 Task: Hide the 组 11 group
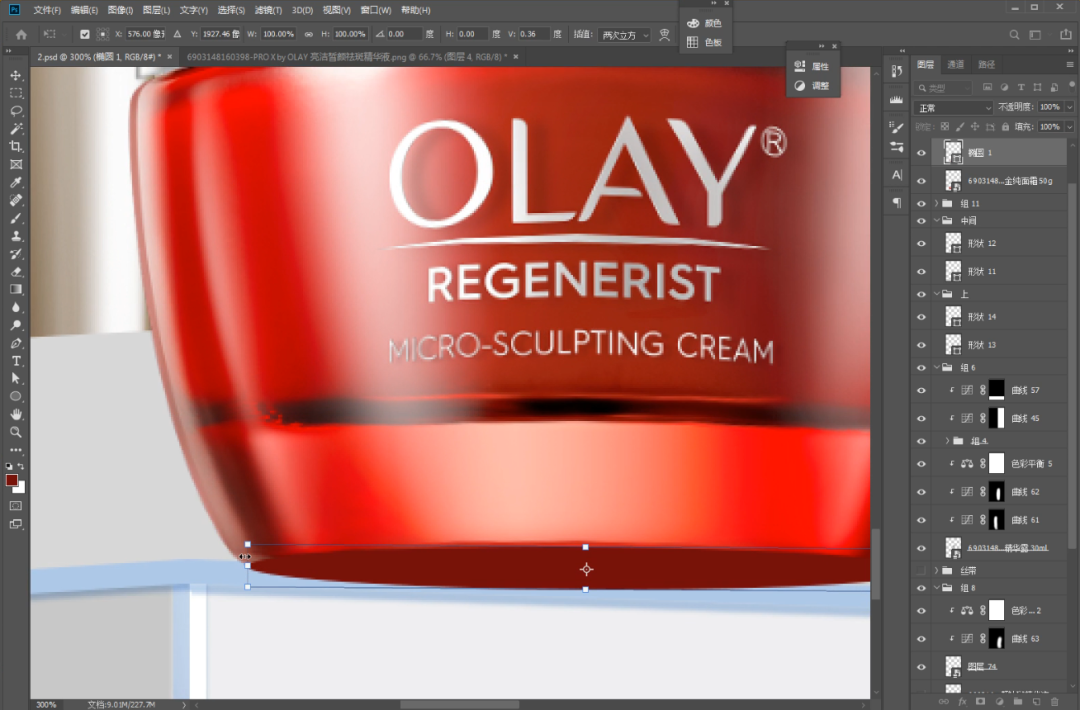pos(921,204)
